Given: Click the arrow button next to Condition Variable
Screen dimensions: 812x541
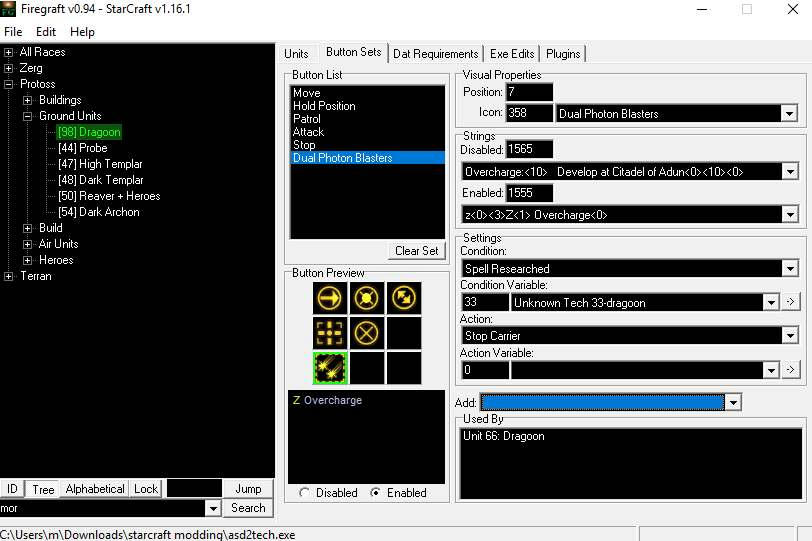Looking at the screenshot, I should tap(791, 302).
